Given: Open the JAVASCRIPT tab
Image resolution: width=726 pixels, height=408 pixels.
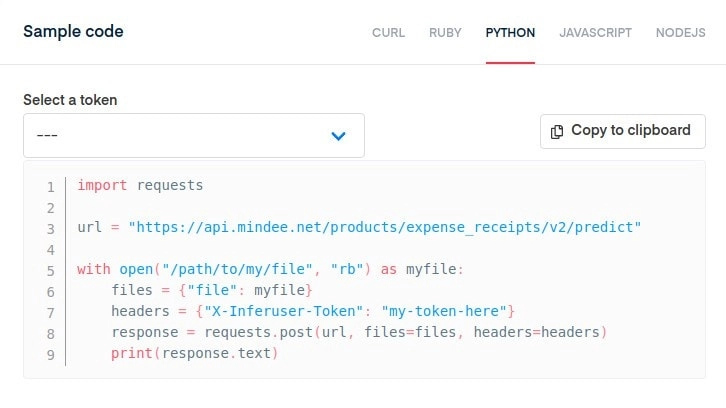Looking at the screenshot, I should pyautogui.click(x=595, y=33).
